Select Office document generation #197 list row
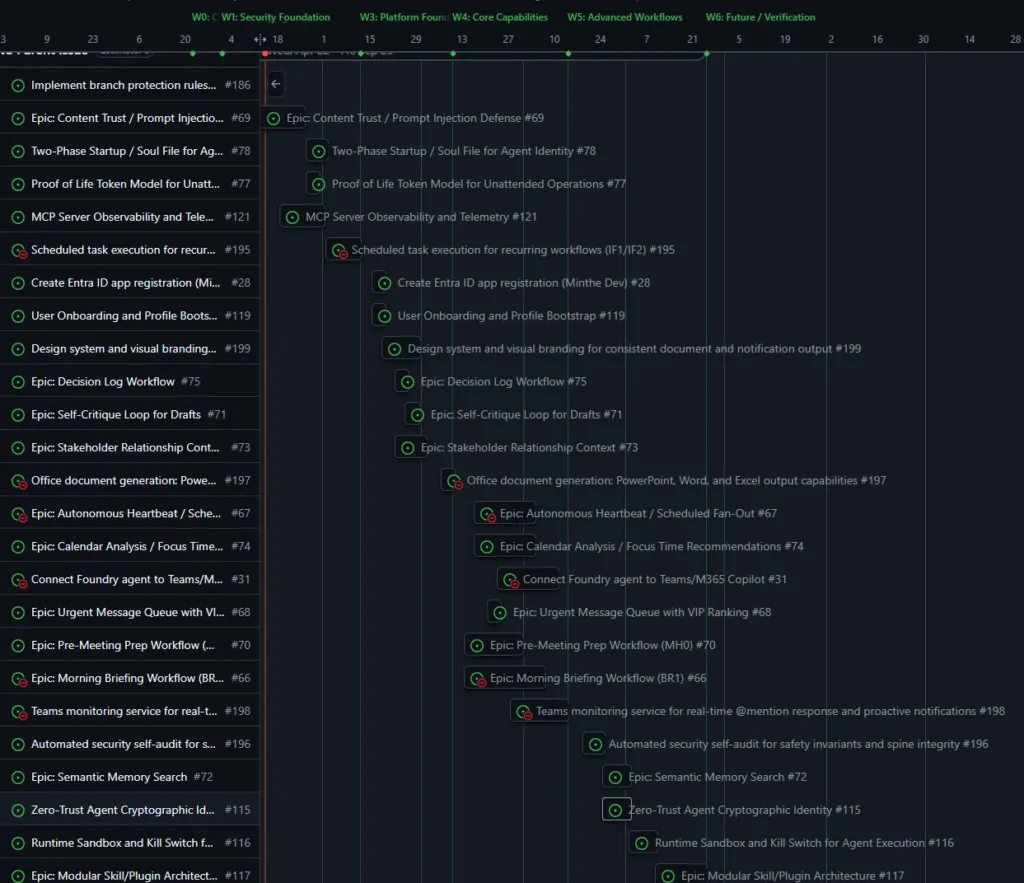The width and height of the screenshot is (1024, 883). 130,481
